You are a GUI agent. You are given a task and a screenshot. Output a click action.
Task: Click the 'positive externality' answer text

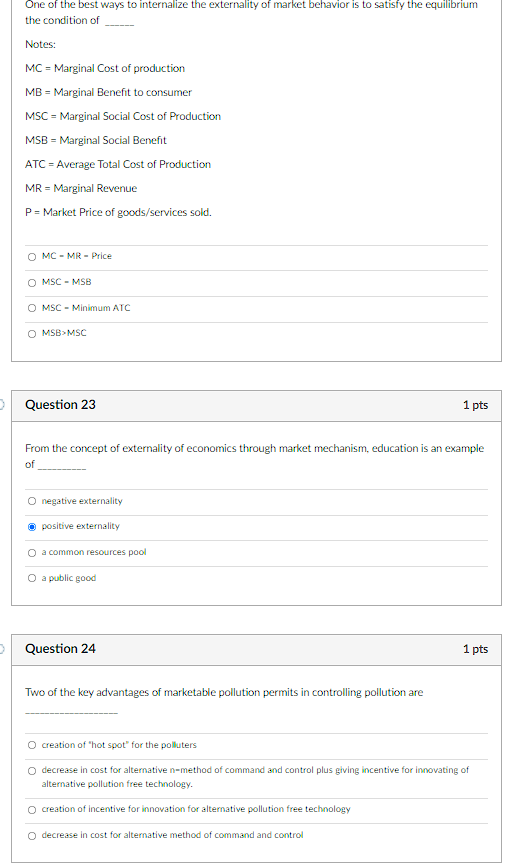pos(81,526)
